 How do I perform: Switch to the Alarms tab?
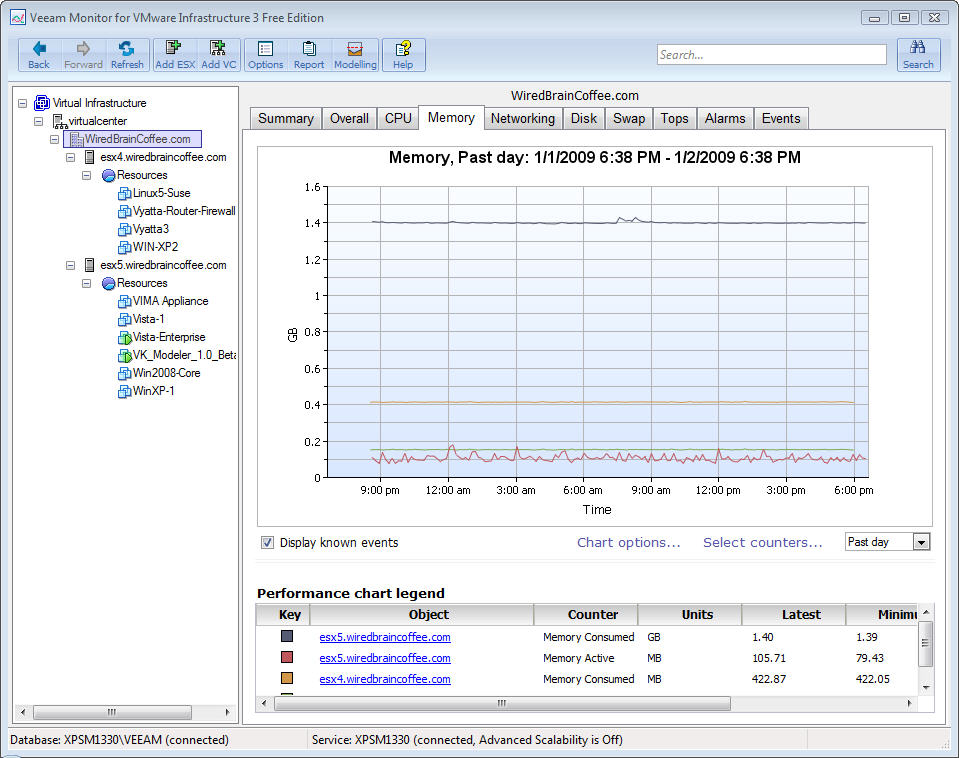[724, 118]
